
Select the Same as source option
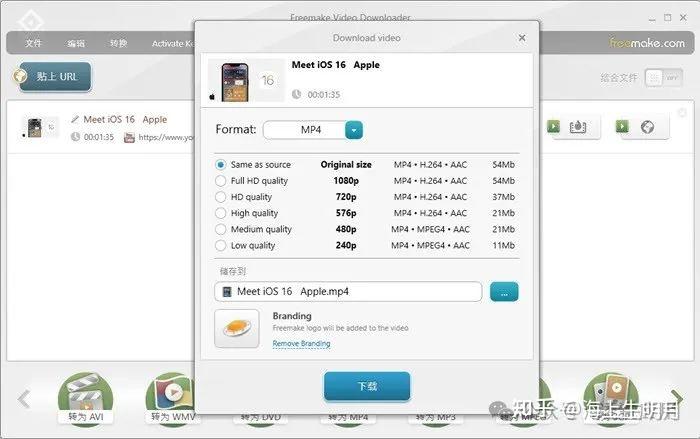221,165
